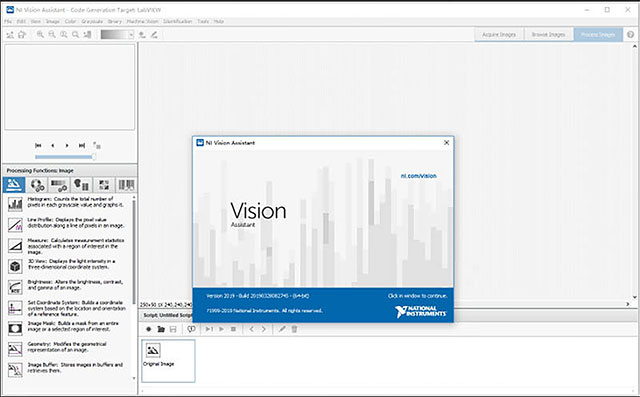Click the Run Once script icon

pos(209,329)
